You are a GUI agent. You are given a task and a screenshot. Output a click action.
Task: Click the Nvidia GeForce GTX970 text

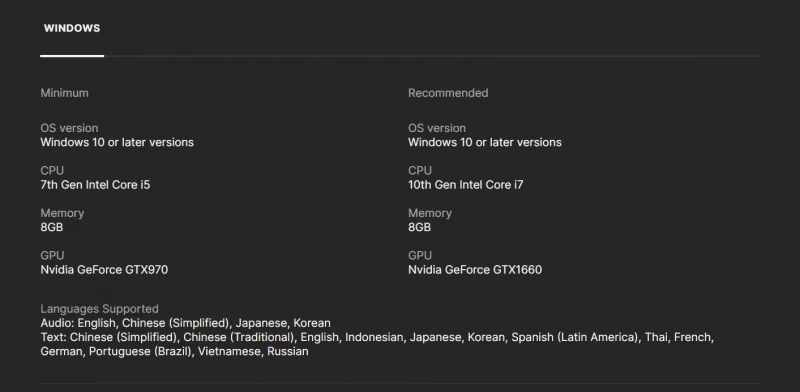104,270
